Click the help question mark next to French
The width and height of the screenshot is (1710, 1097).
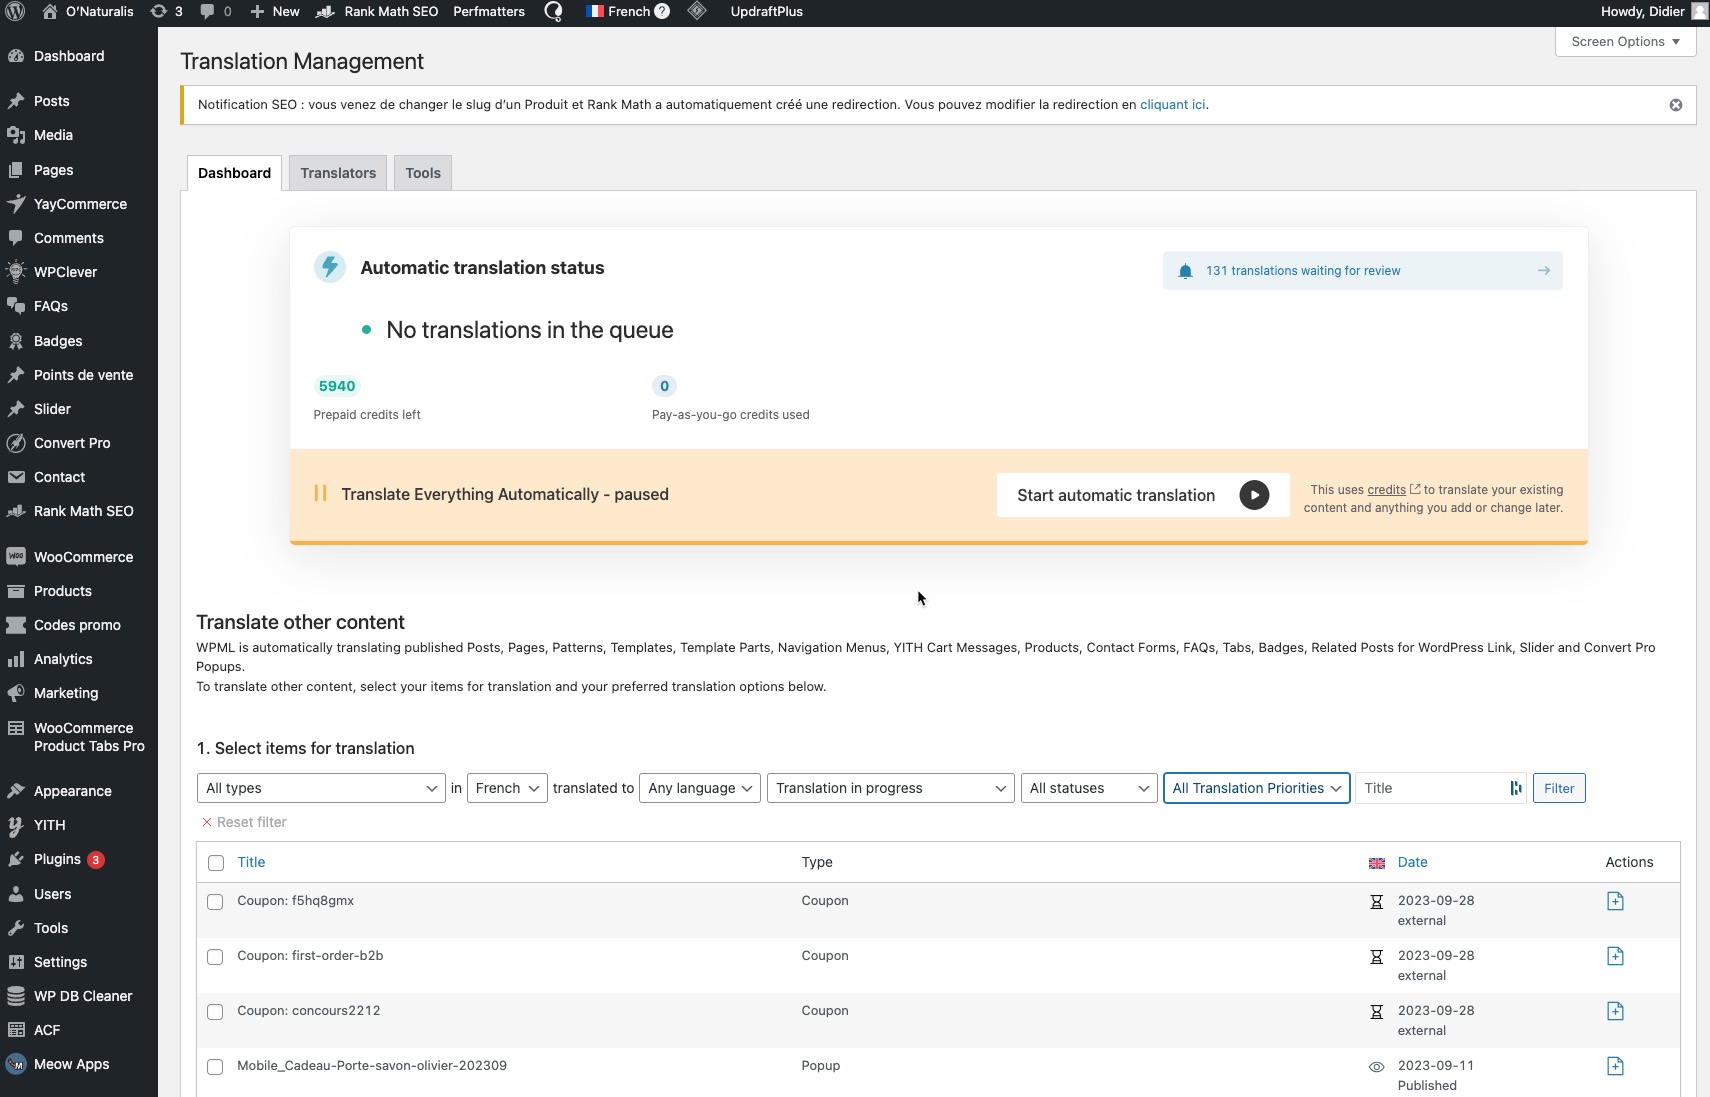click(x=662, y=12)
